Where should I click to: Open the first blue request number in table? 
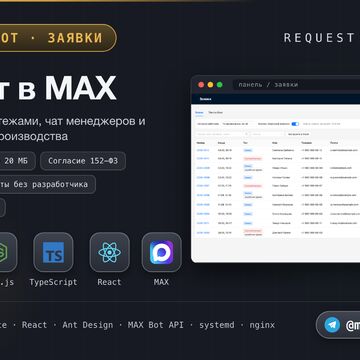203,150
